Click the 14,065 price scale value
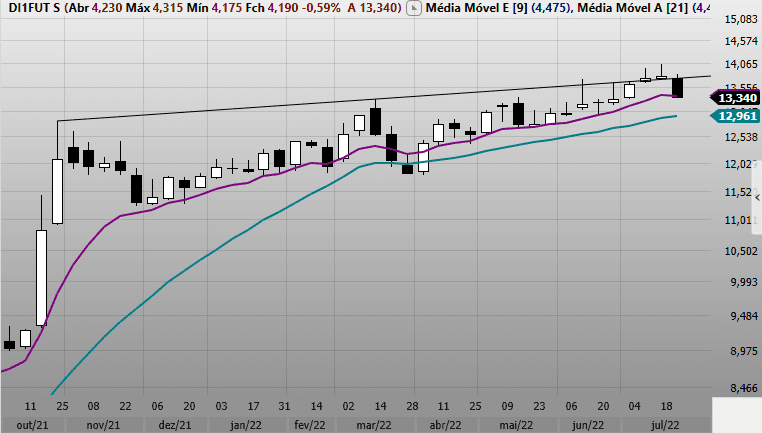 741,64
